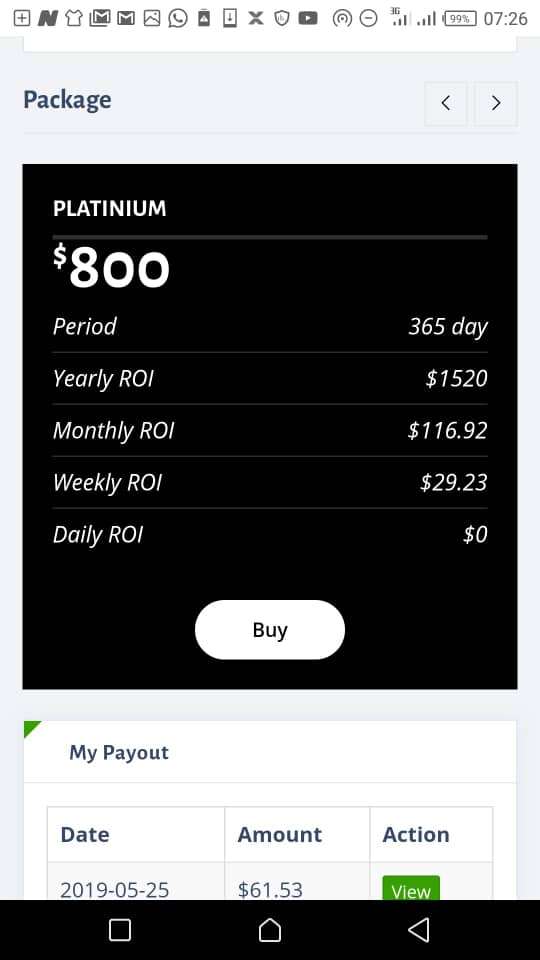
Task: Tap the WhatsApp notification icon in the status bar
Action: coord(178,18)
